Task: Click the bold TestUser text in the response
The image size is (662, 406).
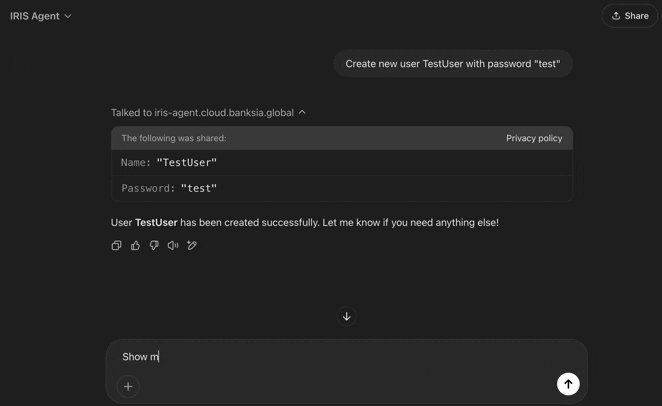Action: [156, 222]
